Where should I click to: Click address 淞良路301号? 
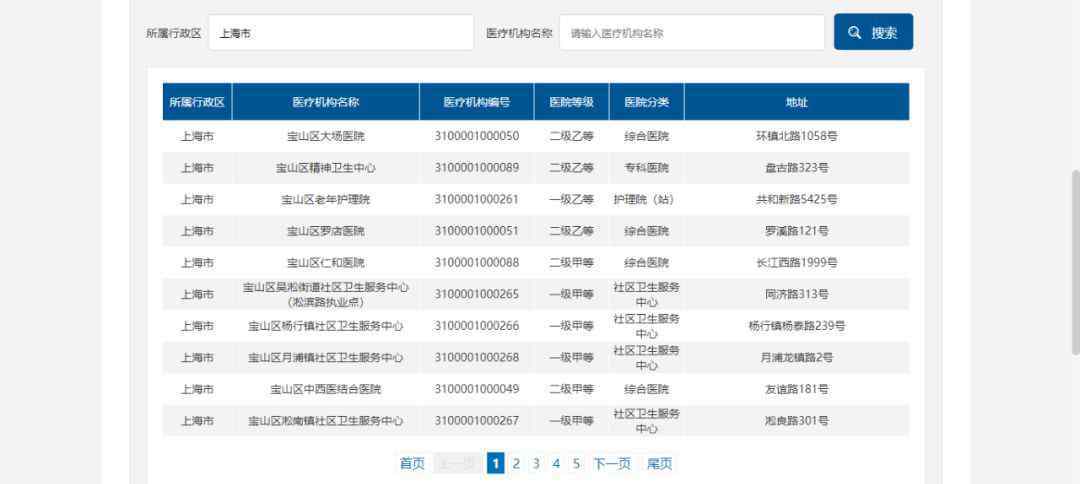tap(796, 421)
